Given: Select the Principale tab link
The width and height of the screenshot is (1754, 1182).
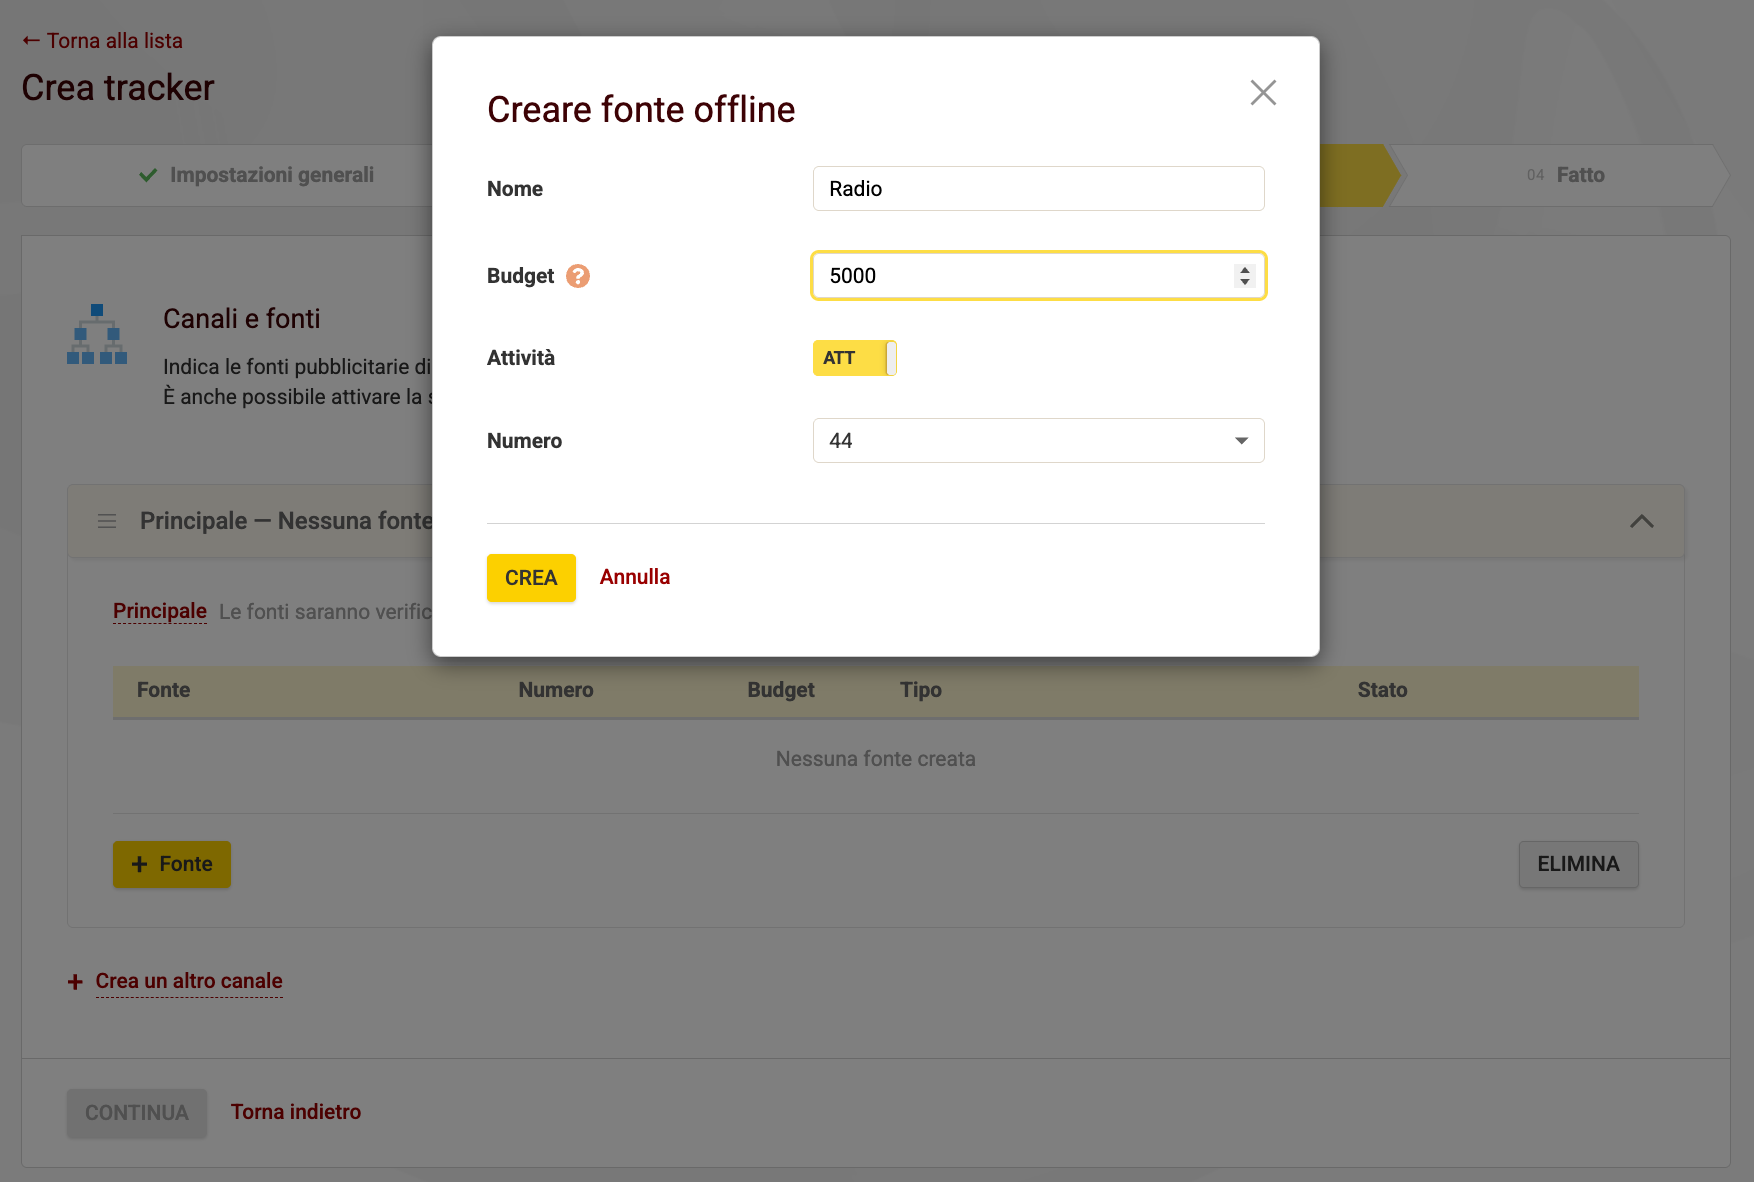Looking at the screenshot, I should coord(159,610).
